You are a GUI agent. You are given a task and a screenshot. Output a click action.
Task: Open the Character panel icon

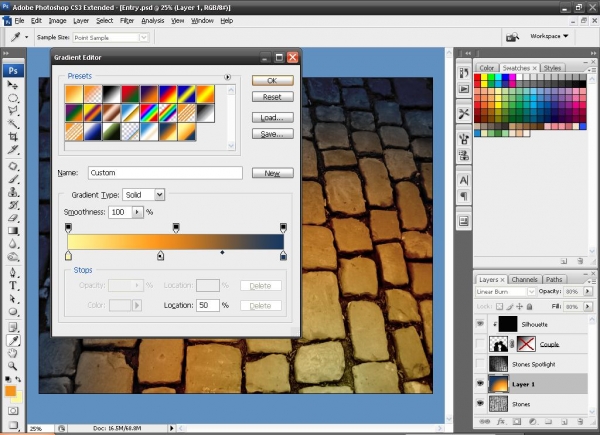tap(464, 180)
